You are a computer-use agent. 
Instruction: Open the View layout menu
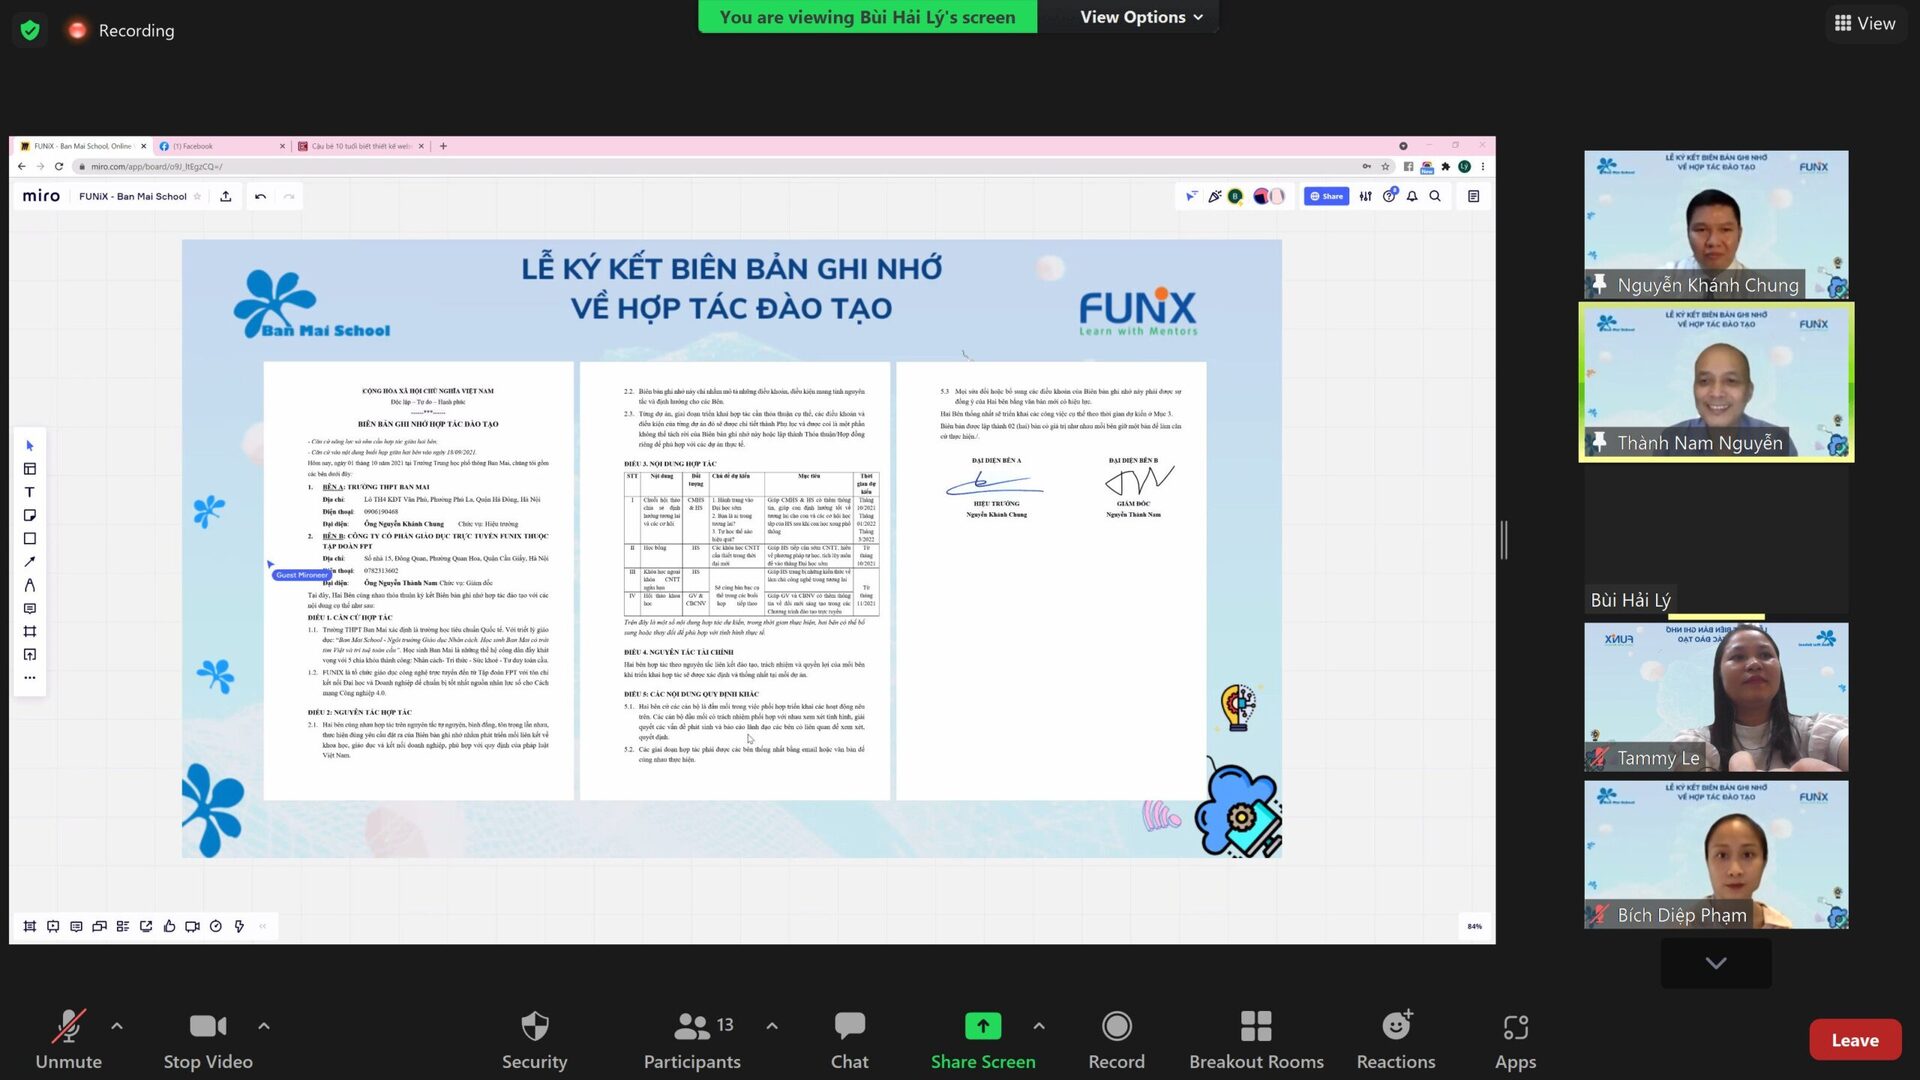click(1864, 23)
